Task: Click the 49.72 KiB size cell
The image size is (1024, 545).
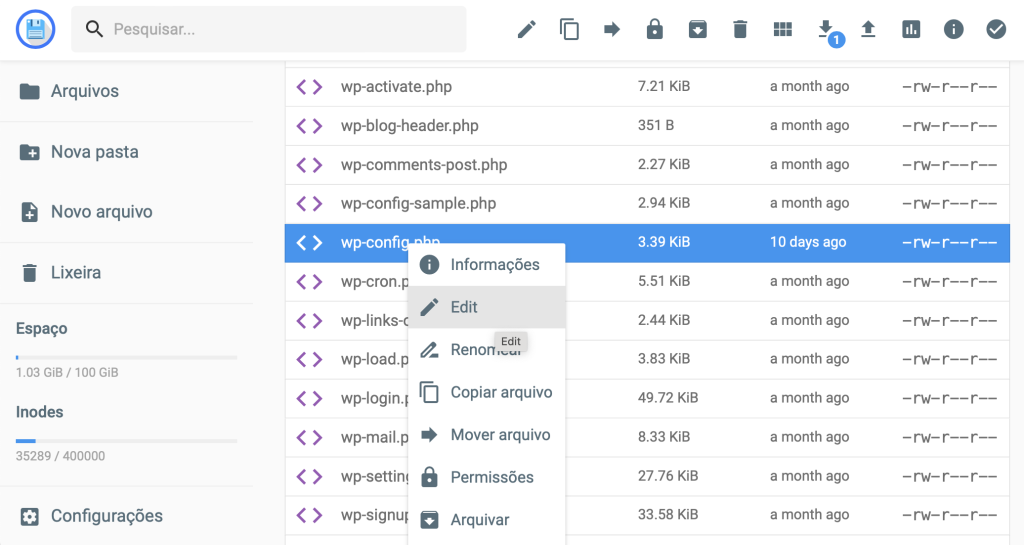Action: click(x=668, y=397)
